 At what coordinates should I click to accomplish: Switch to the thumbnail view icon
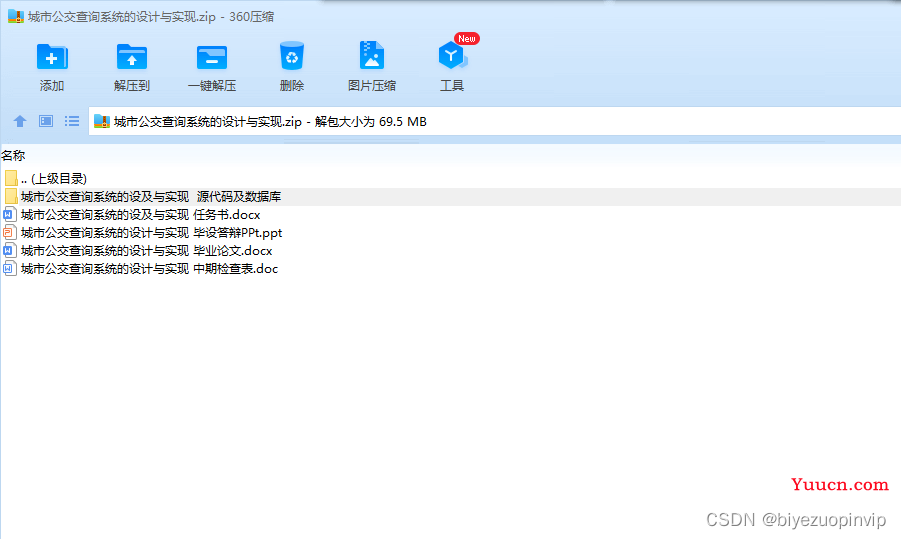(46, 121)
